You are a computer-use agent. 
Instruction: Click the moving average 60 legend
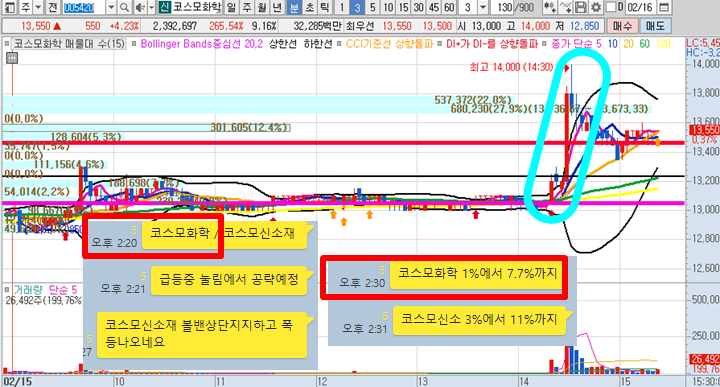coord(645,44)
